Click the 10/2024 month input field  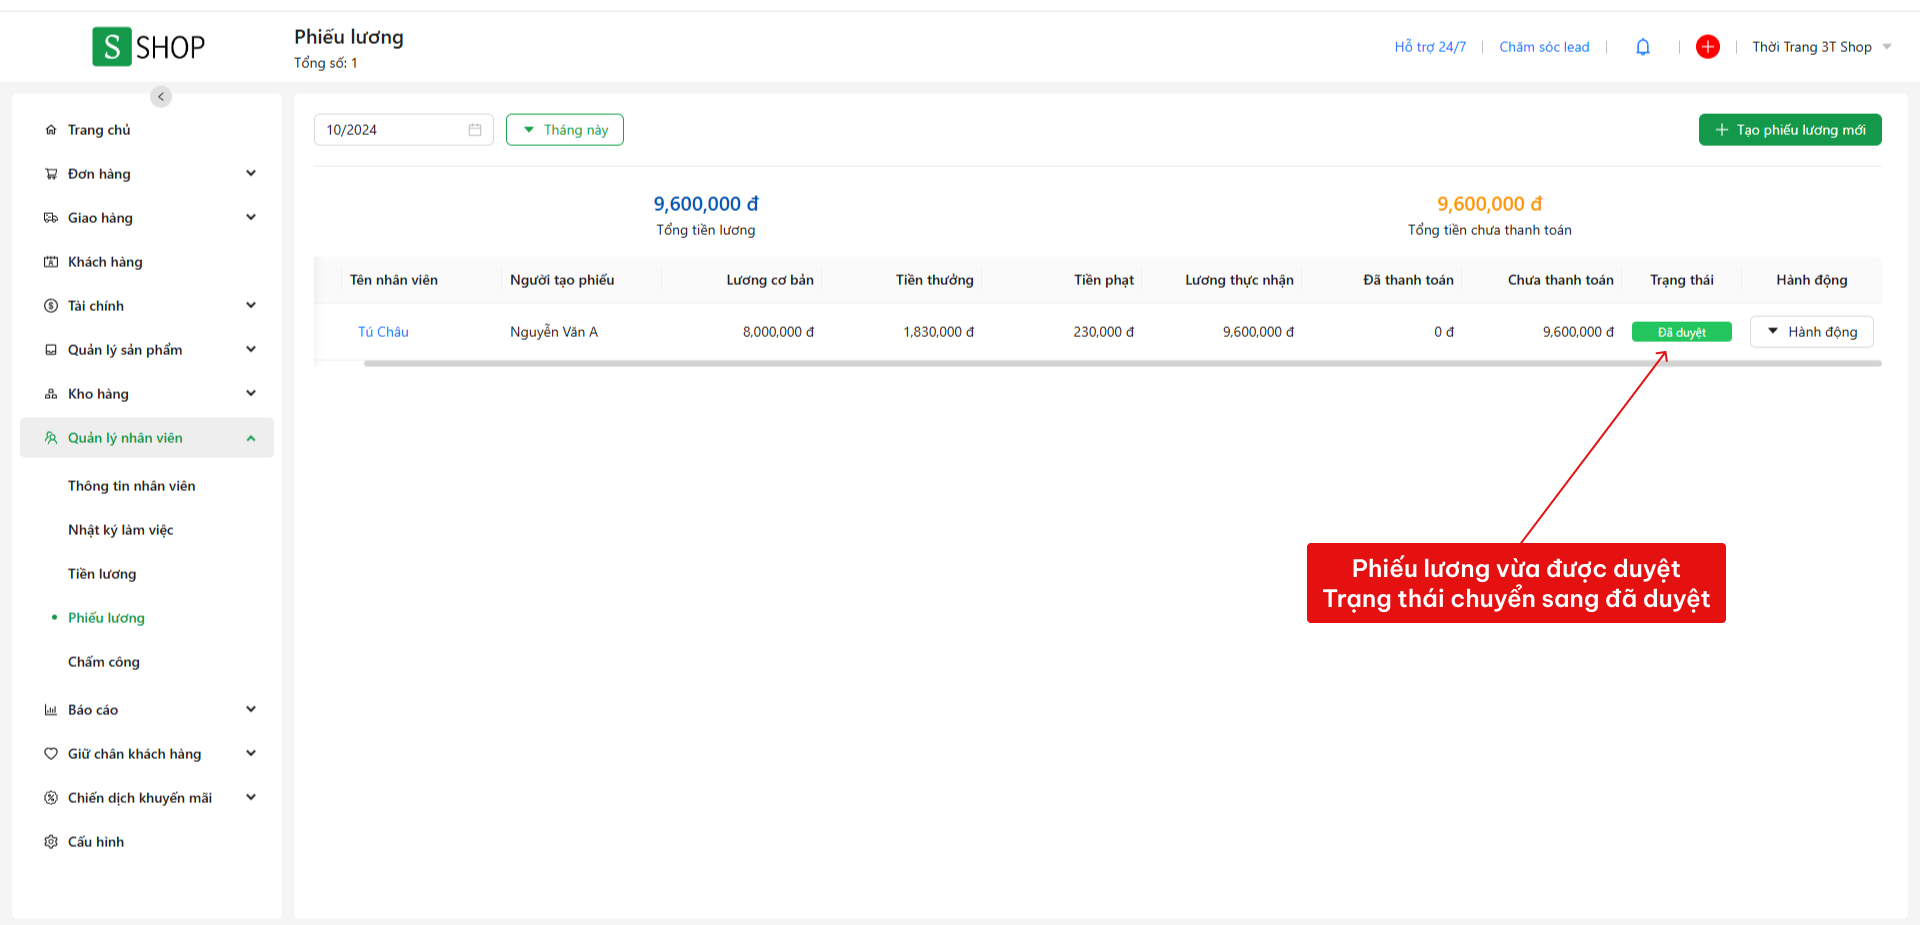(404, 130)
